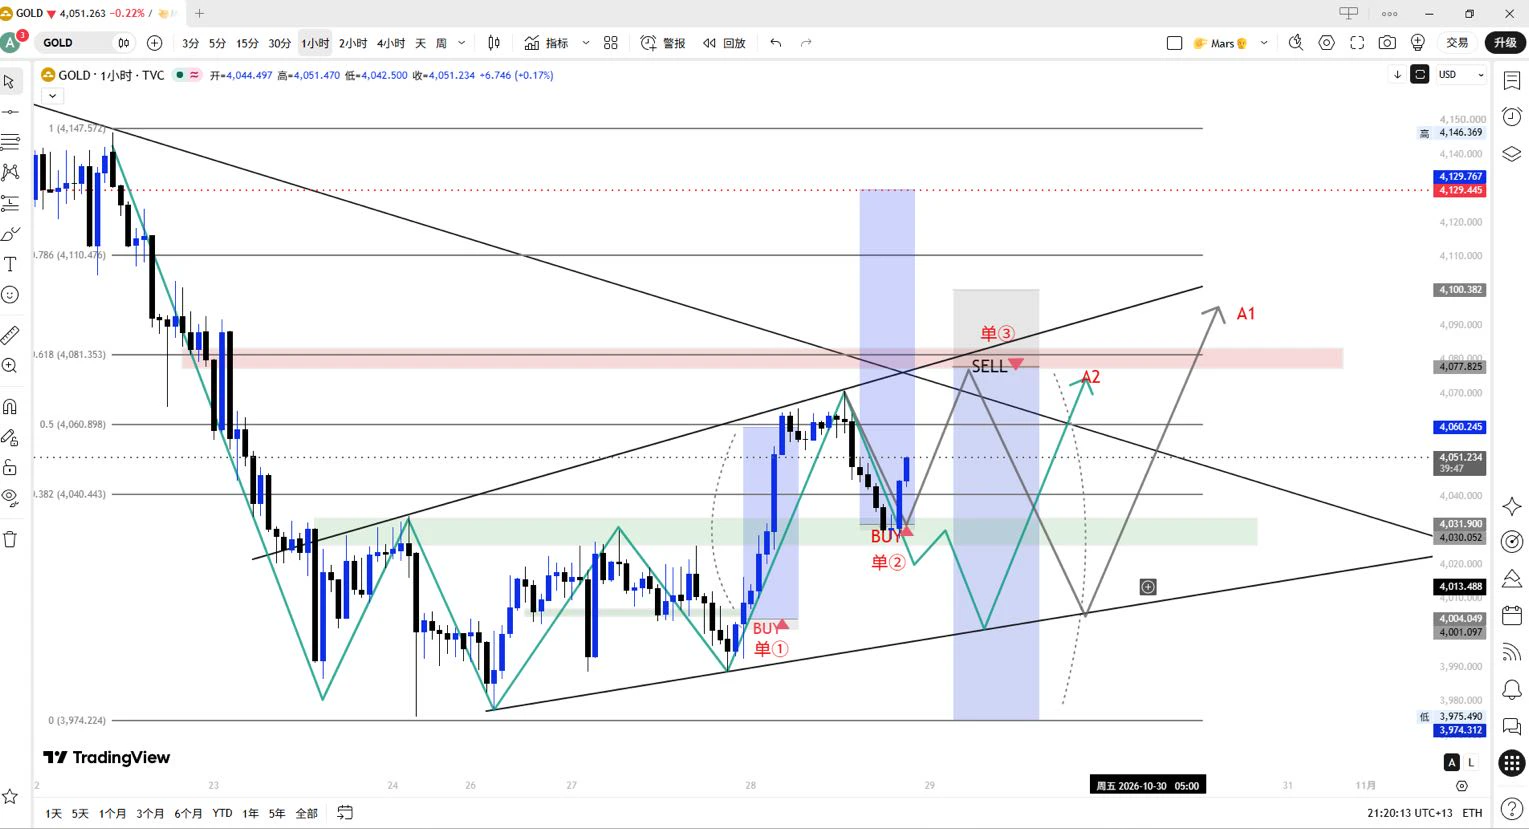The width and height of the screenshot is (1529, 829).
Task: Open the alerts clock icon in right sidebar
Action: pos(1511,117)
